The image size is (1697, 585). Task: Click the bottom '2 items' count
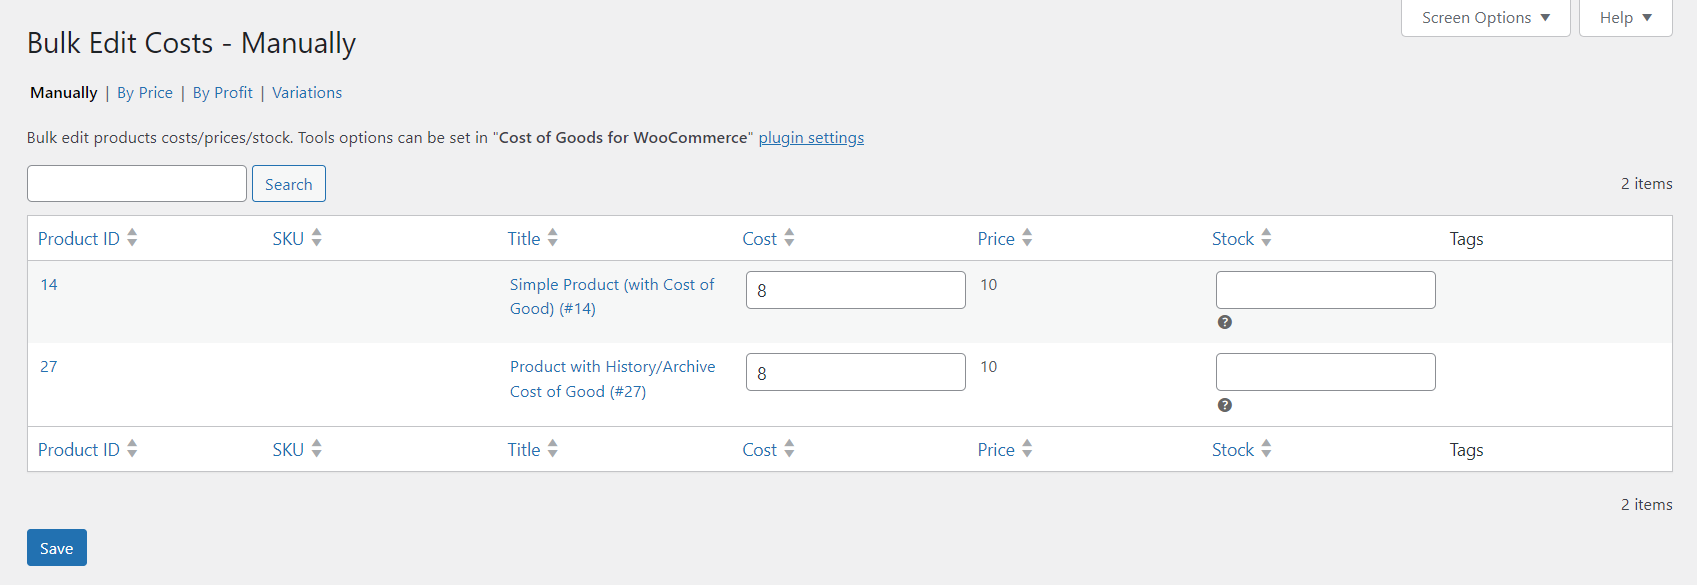(1646, 505)
